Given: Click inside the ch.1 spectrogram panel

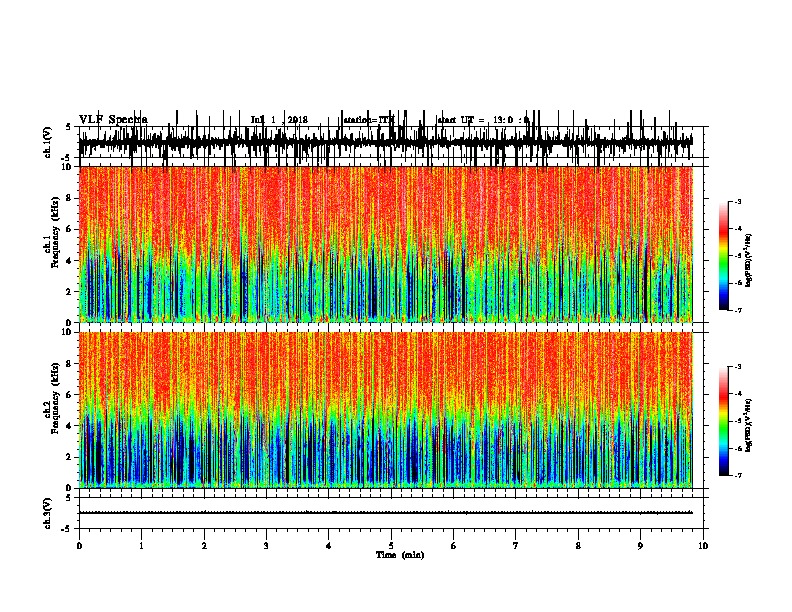Looking at the screenshot, I should 386,244.
